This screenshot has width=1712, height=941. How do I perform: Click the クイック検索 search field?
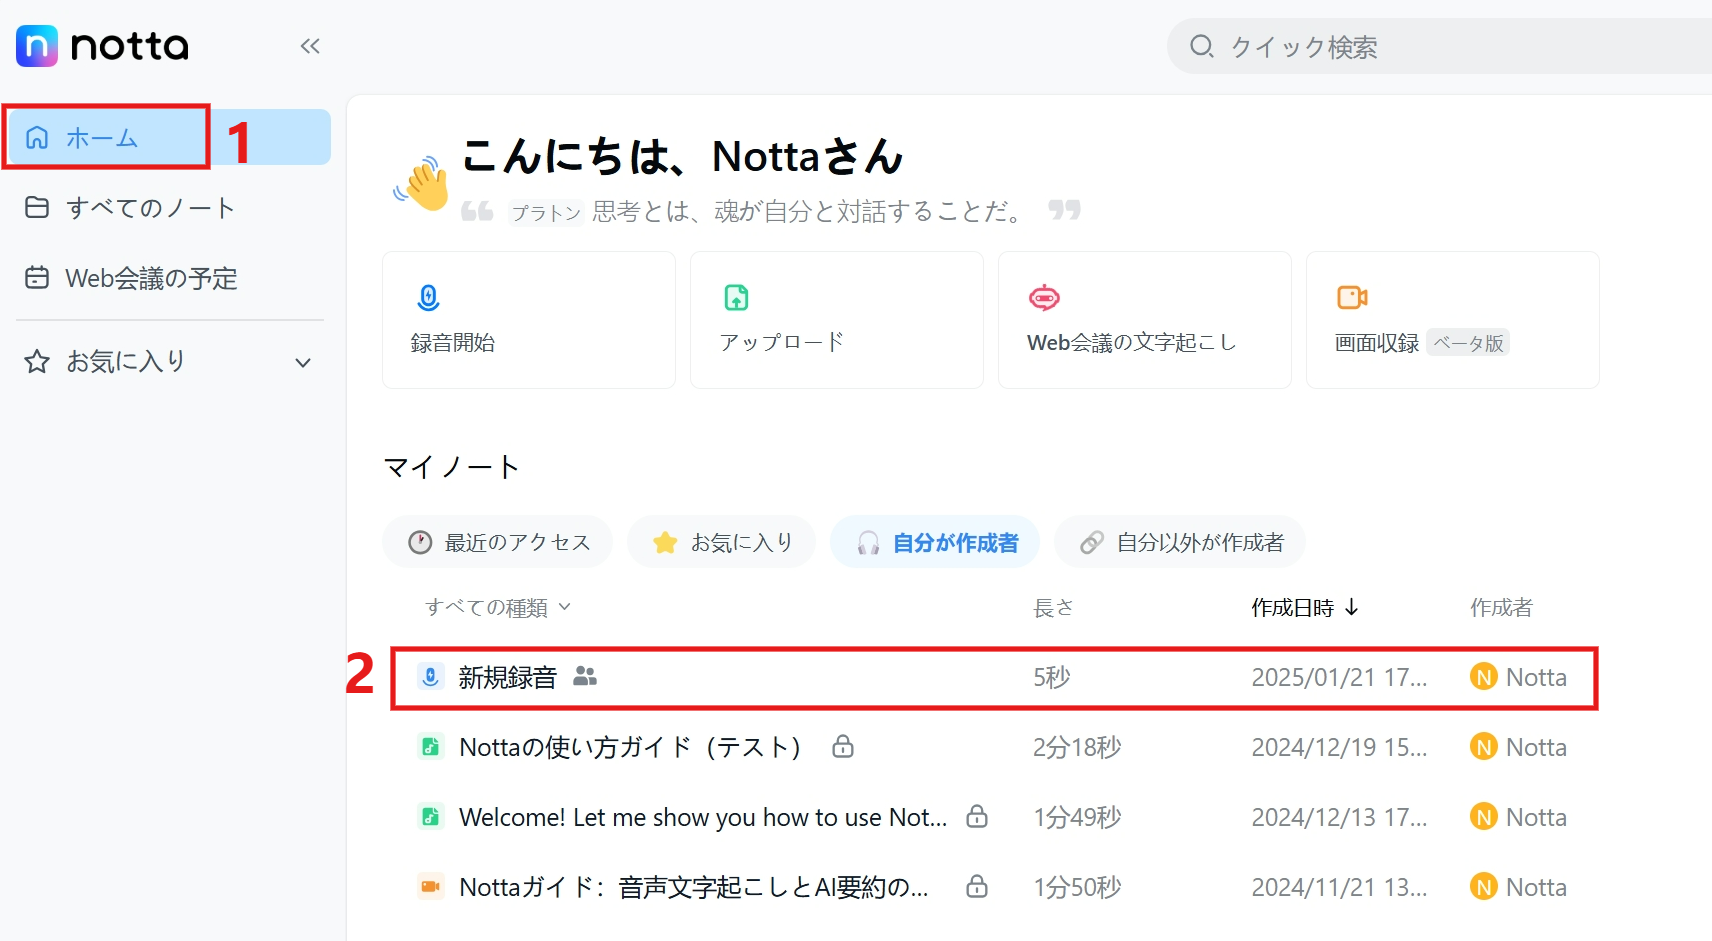click(x=1440, y=46)
